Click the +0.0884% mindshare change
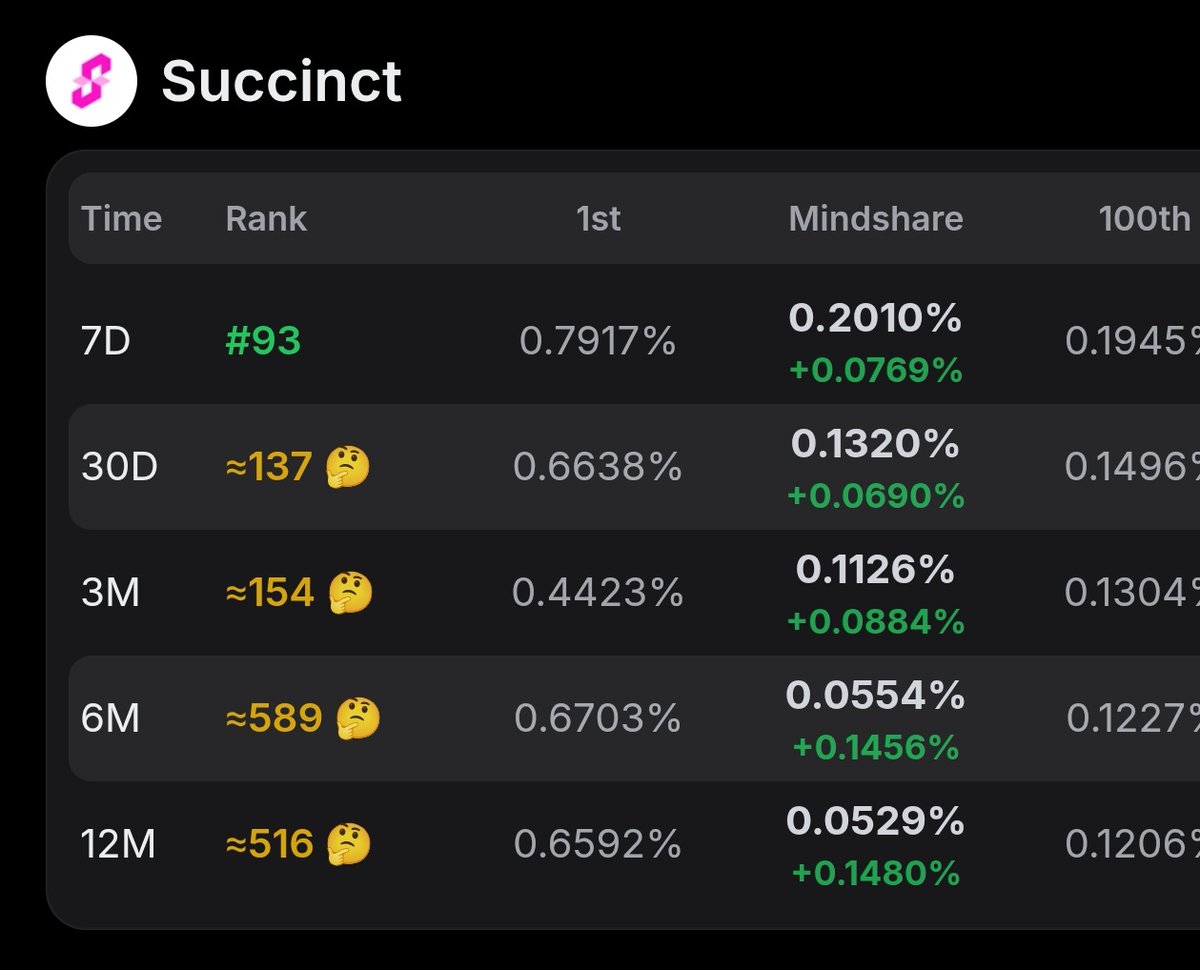The height and width of the screenshot is (970, 1200). (876, 622)
